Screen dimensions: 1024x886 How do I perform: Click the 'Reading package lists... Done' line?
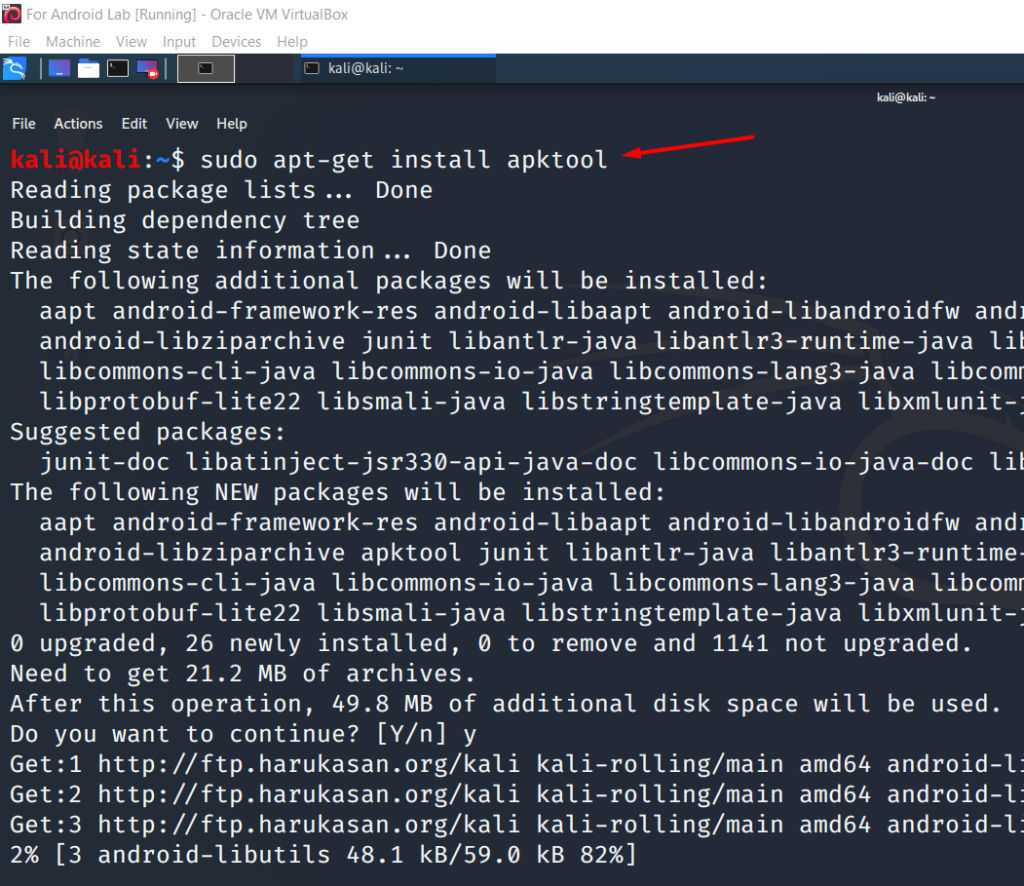click(221, 190)
